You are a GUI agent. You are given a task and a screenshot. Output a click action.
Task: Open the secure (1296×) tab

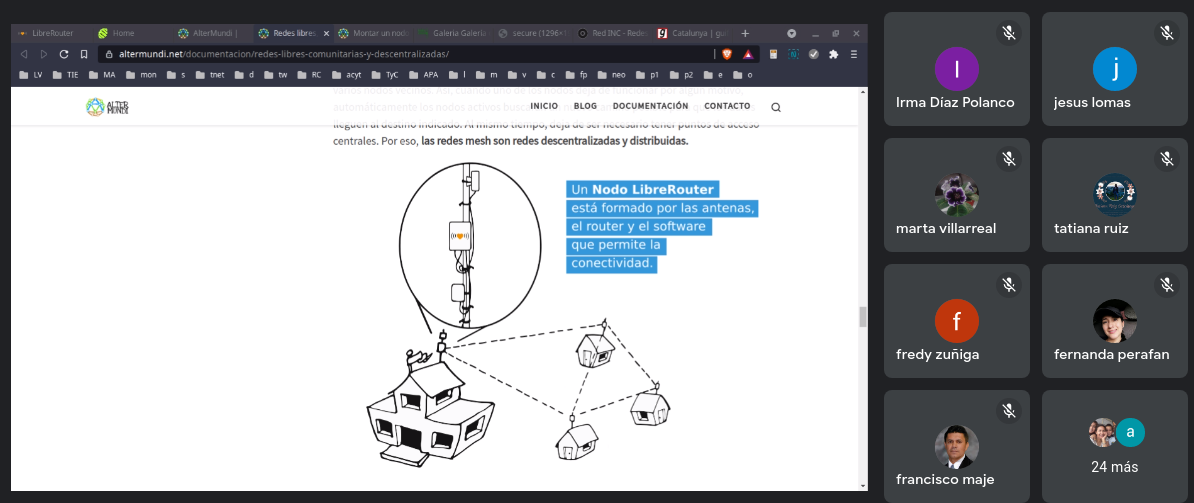(x=533, y=33)
